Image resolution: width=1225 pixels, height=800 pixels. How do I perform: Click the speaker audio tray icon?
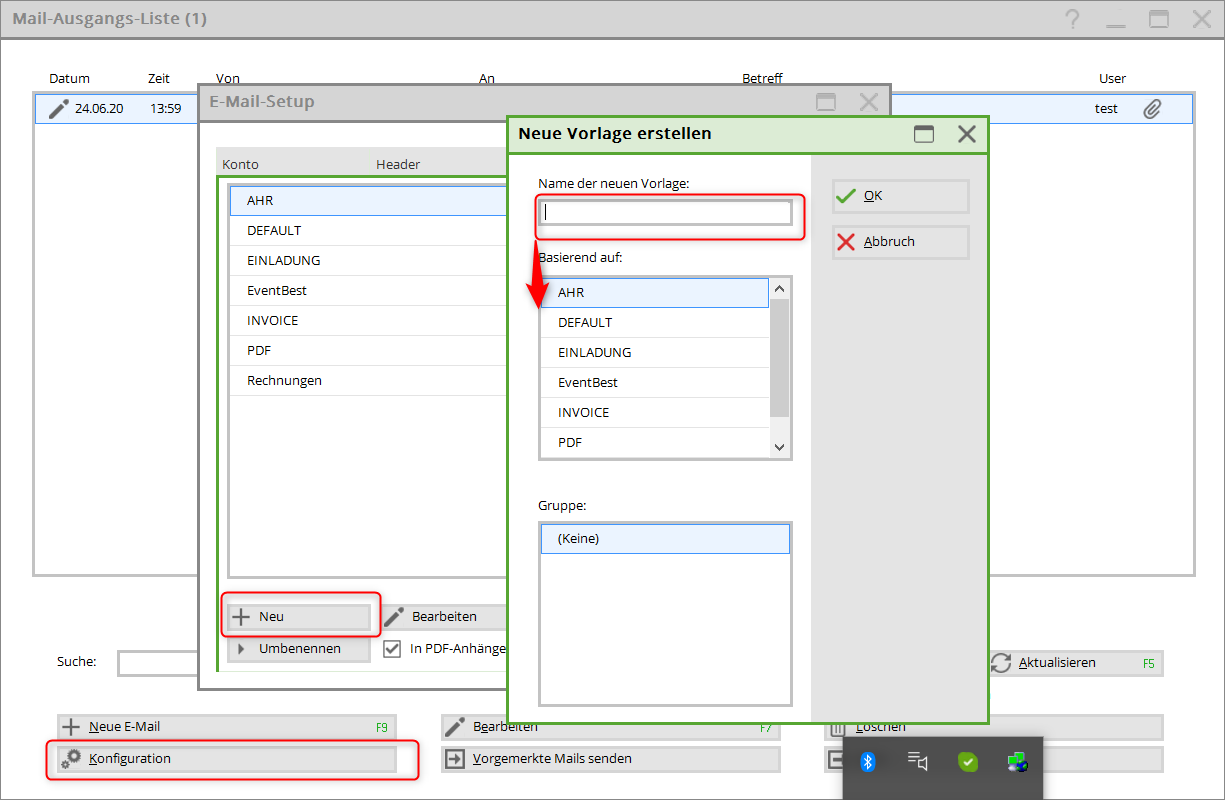(917, 761)
